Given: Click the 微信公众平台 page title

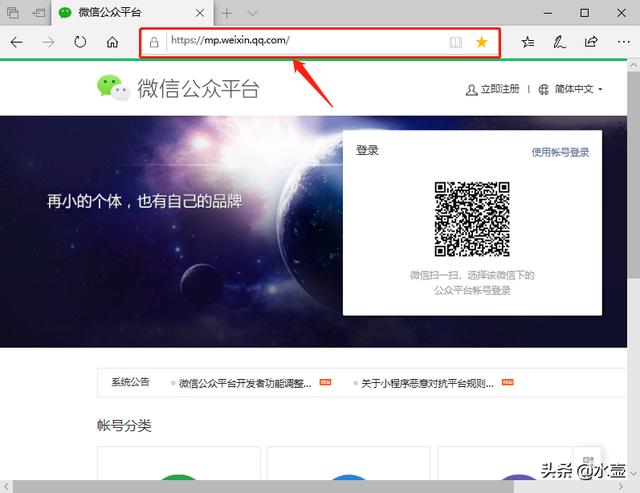Looking at the screenshot, I should point(198,89).
